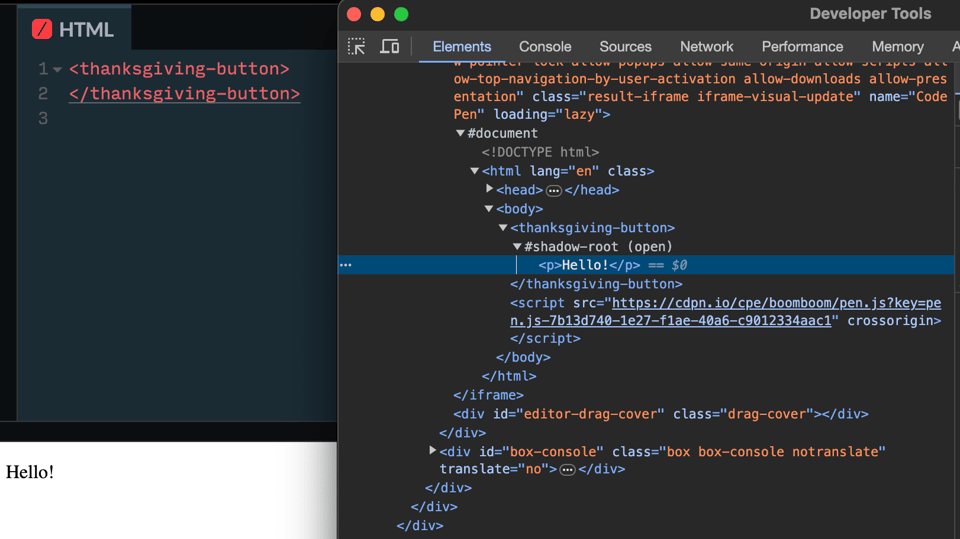Click the ellipsis in box-console div
The height and width of the screenshot is (539, 960).
point(568,470)
